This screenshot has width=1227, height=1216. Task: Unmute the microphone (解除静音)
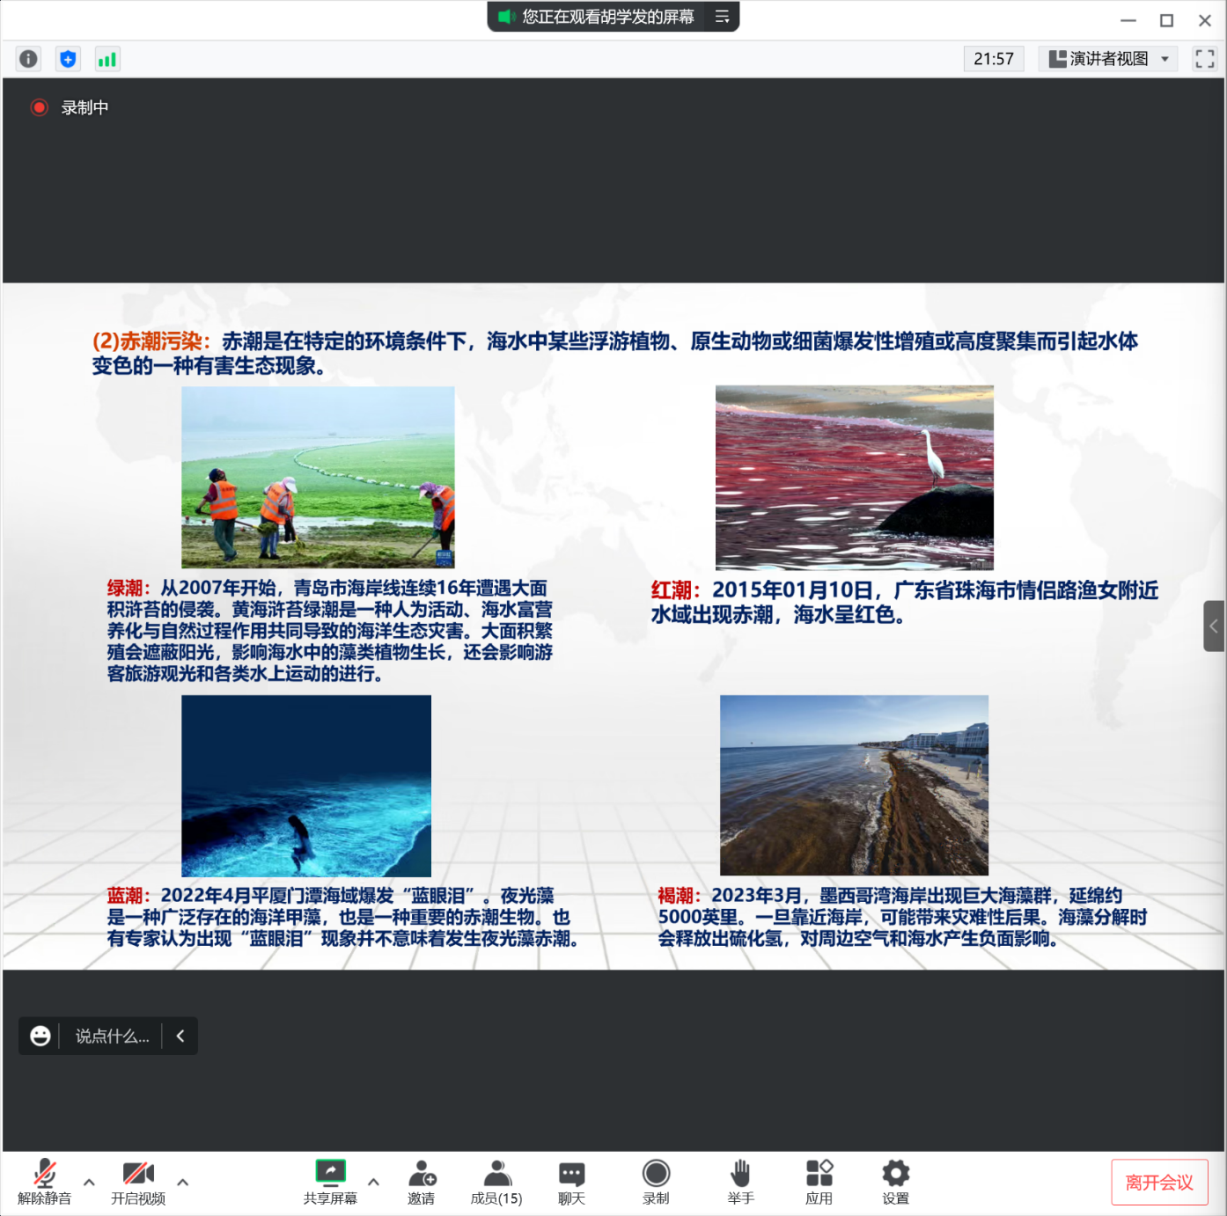click(x=44, y=1182)
